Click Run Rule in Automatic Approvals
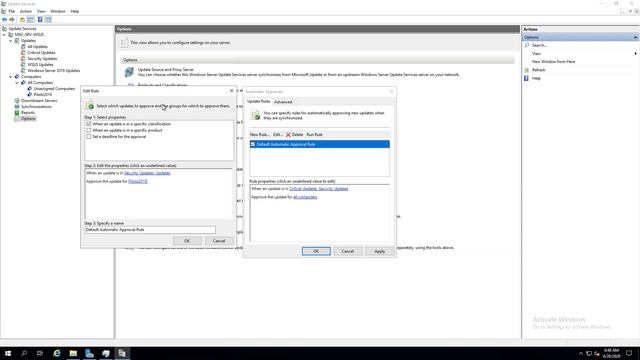640x360 pixels. 314,135
